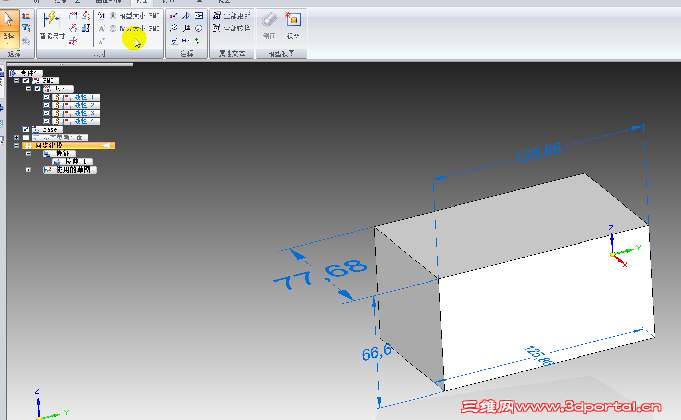Click the round target icon in the annotation group
Screen dimensions: 681x420
[199, 28]
